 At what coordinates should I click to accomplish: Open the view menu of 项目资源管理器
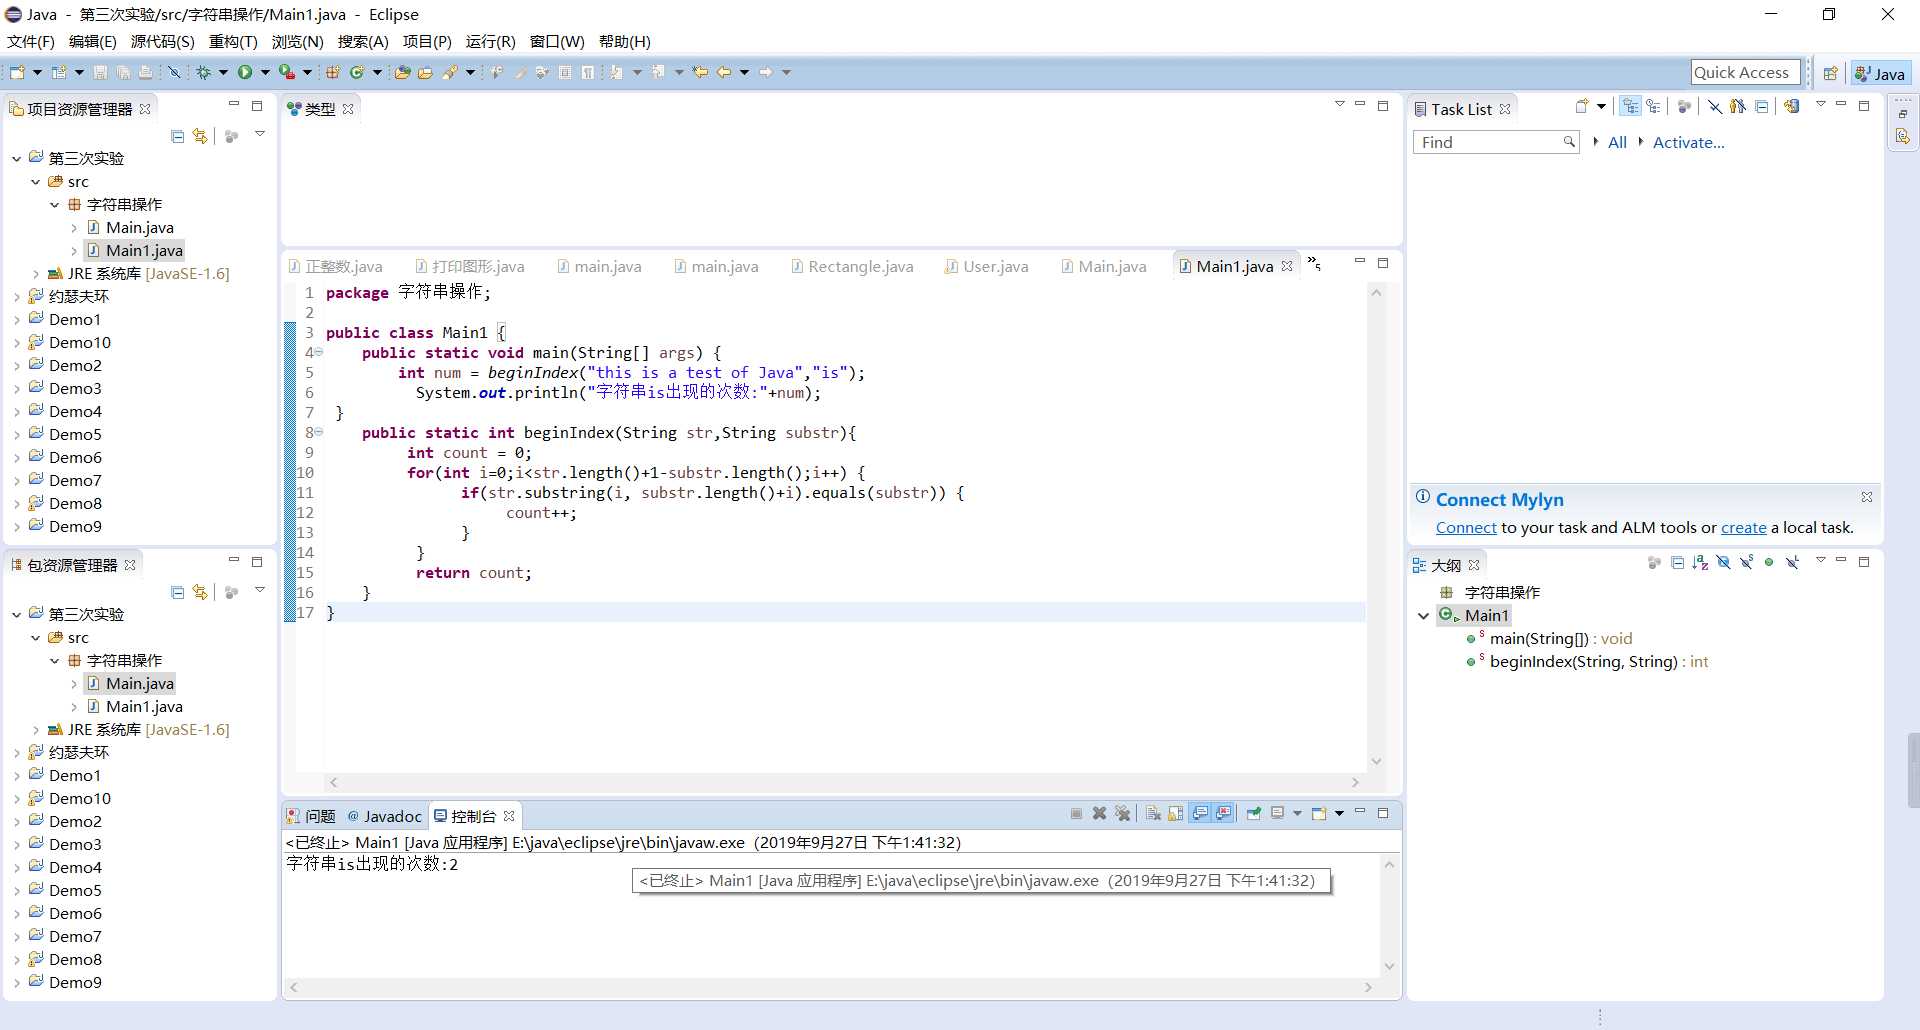pyautogui.click(x=260, y=134)
